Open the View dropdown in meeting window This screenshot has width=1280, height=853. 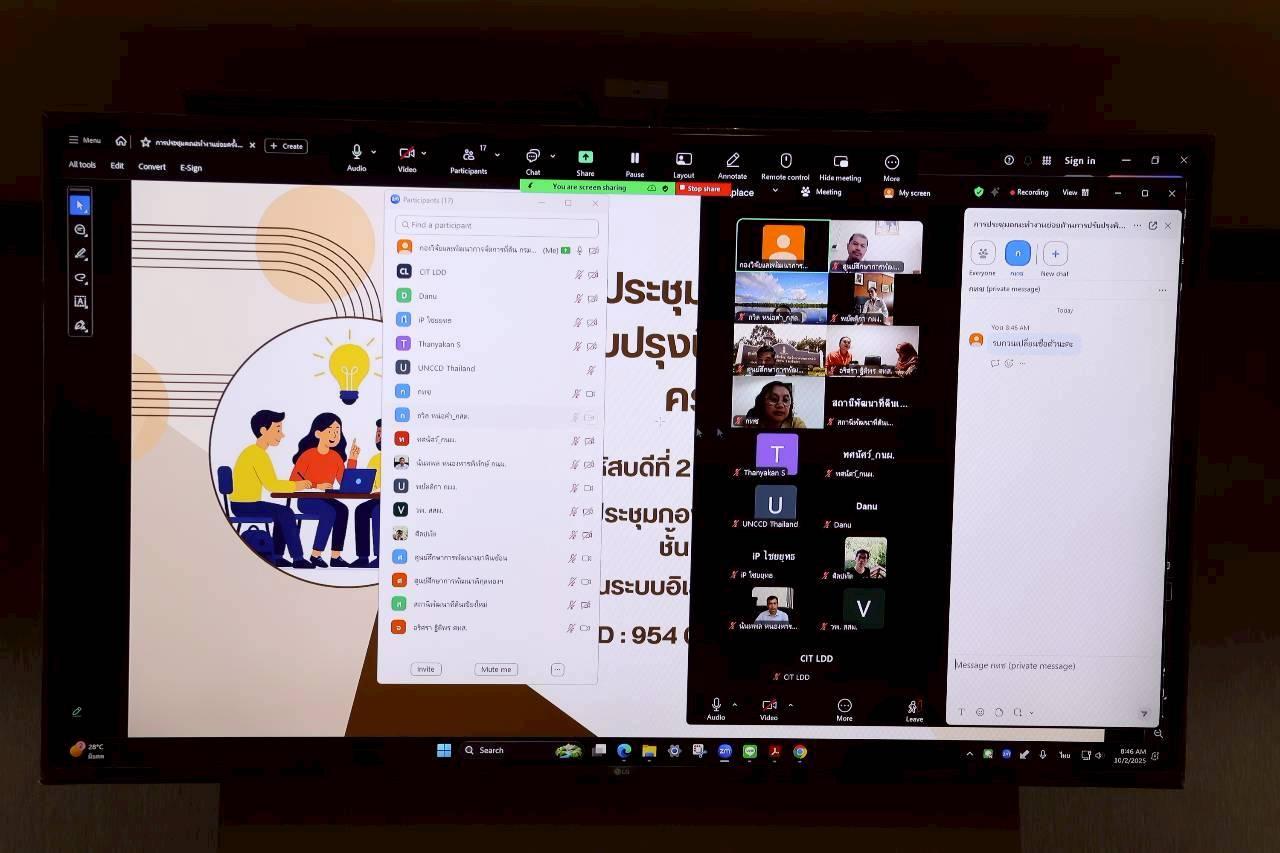(x=1075, y=192)
